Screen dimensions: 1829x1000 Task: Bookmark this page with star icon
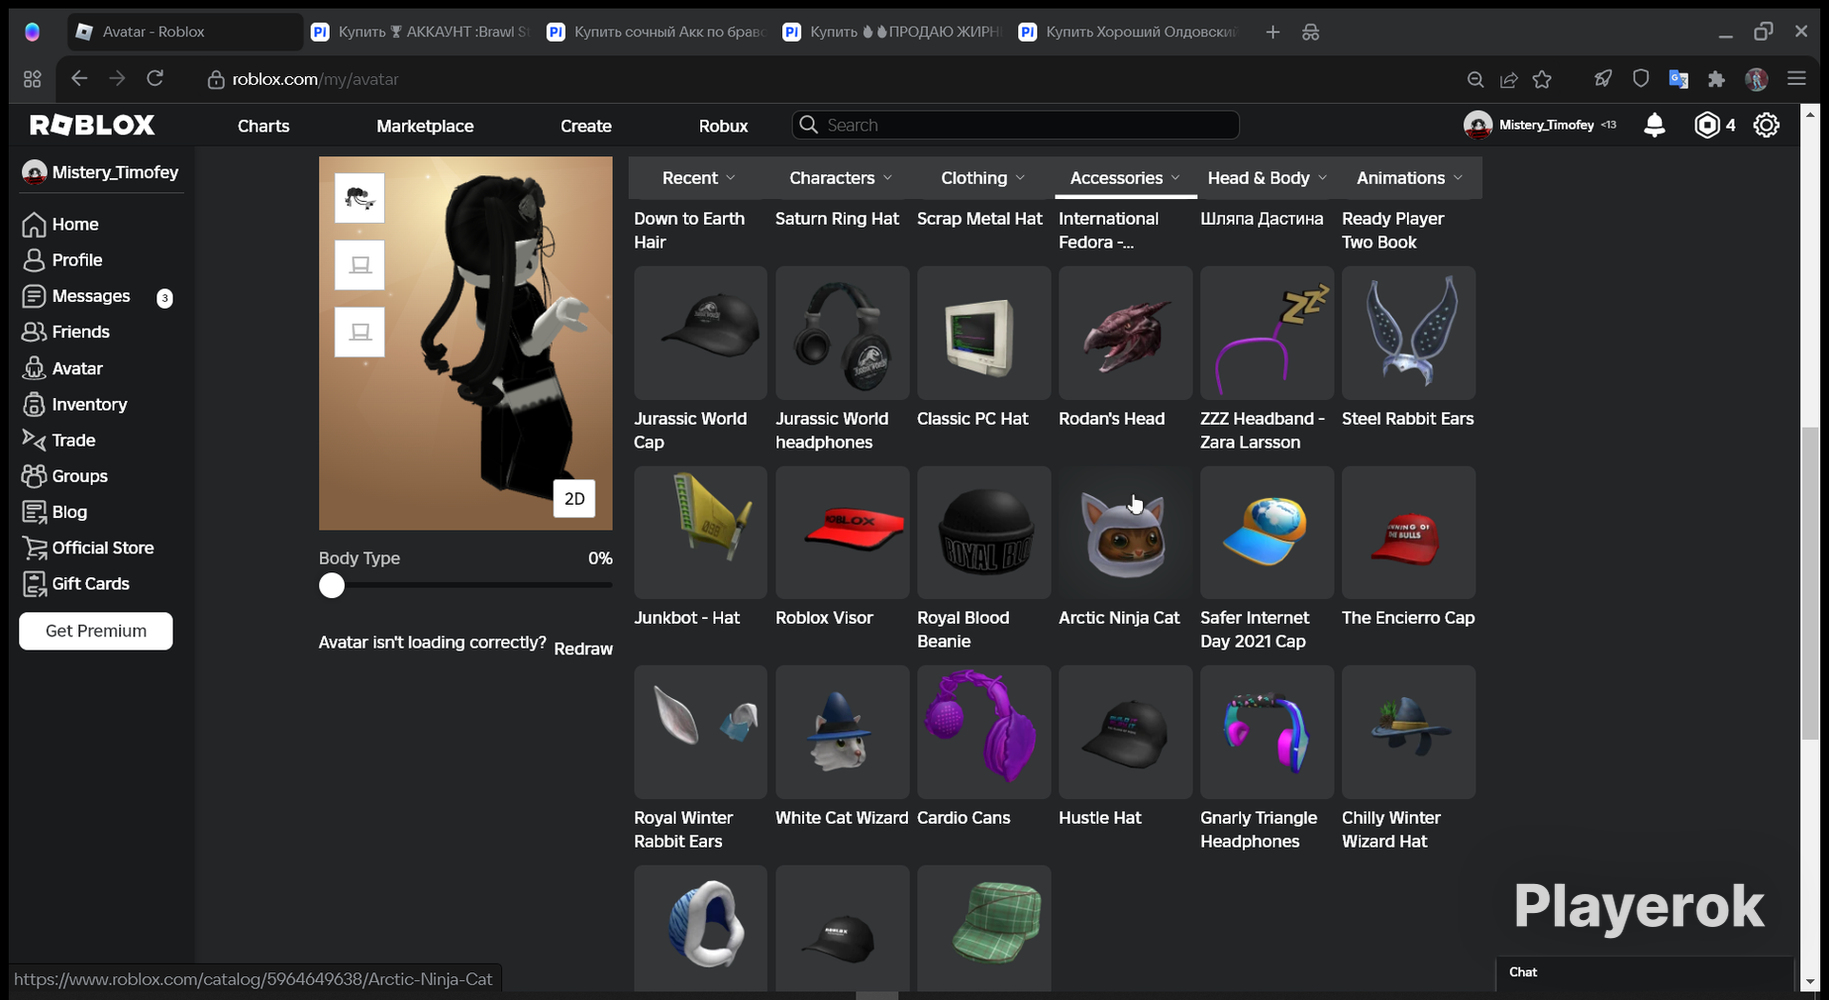[1543, 79]
